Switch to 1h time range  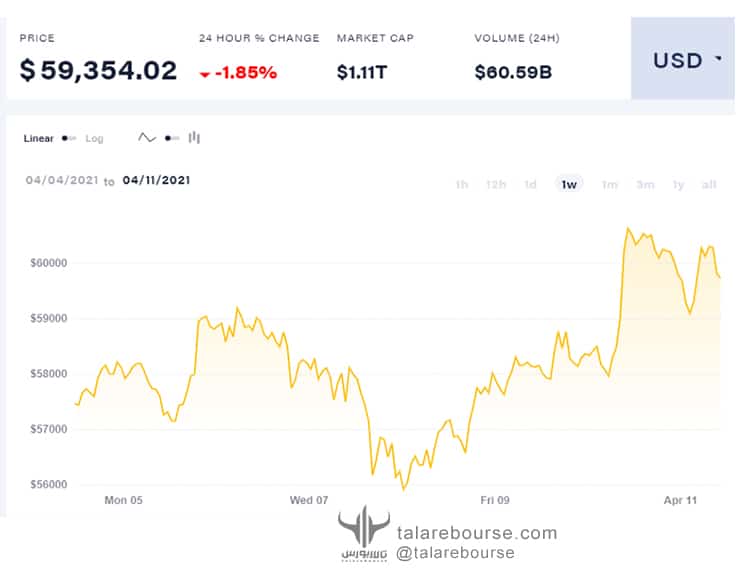coord(462,184)
